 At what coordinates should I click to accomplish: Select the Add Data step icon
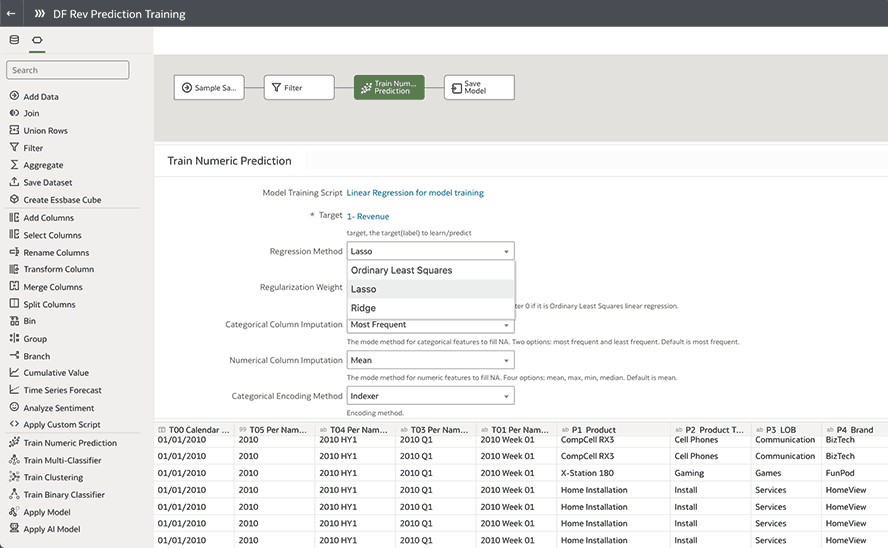[14, 96]
